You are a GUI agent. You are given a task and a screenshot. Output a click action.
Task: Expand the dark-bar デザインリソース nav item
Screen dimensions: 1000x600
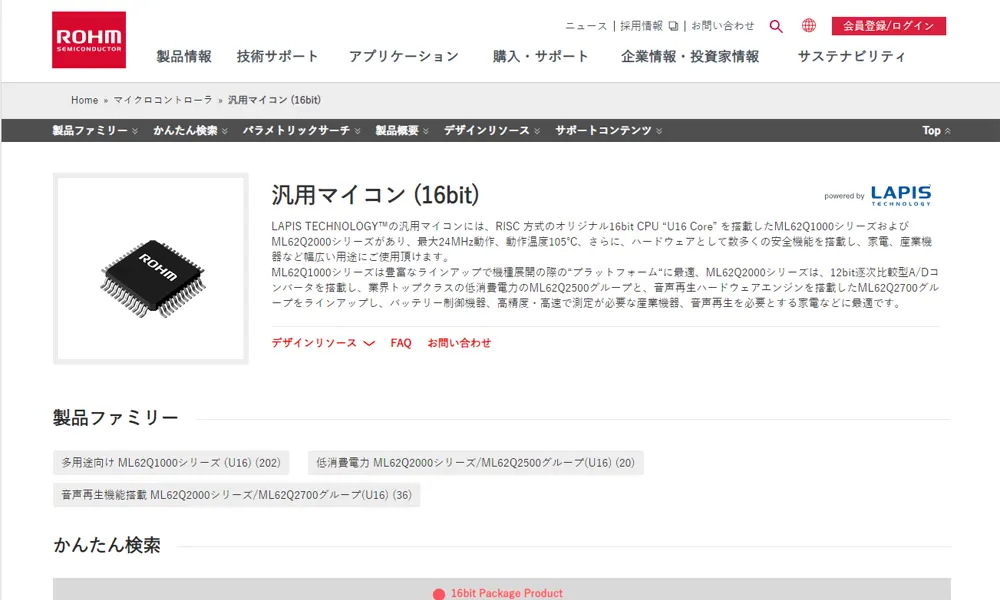click(492, 130)
